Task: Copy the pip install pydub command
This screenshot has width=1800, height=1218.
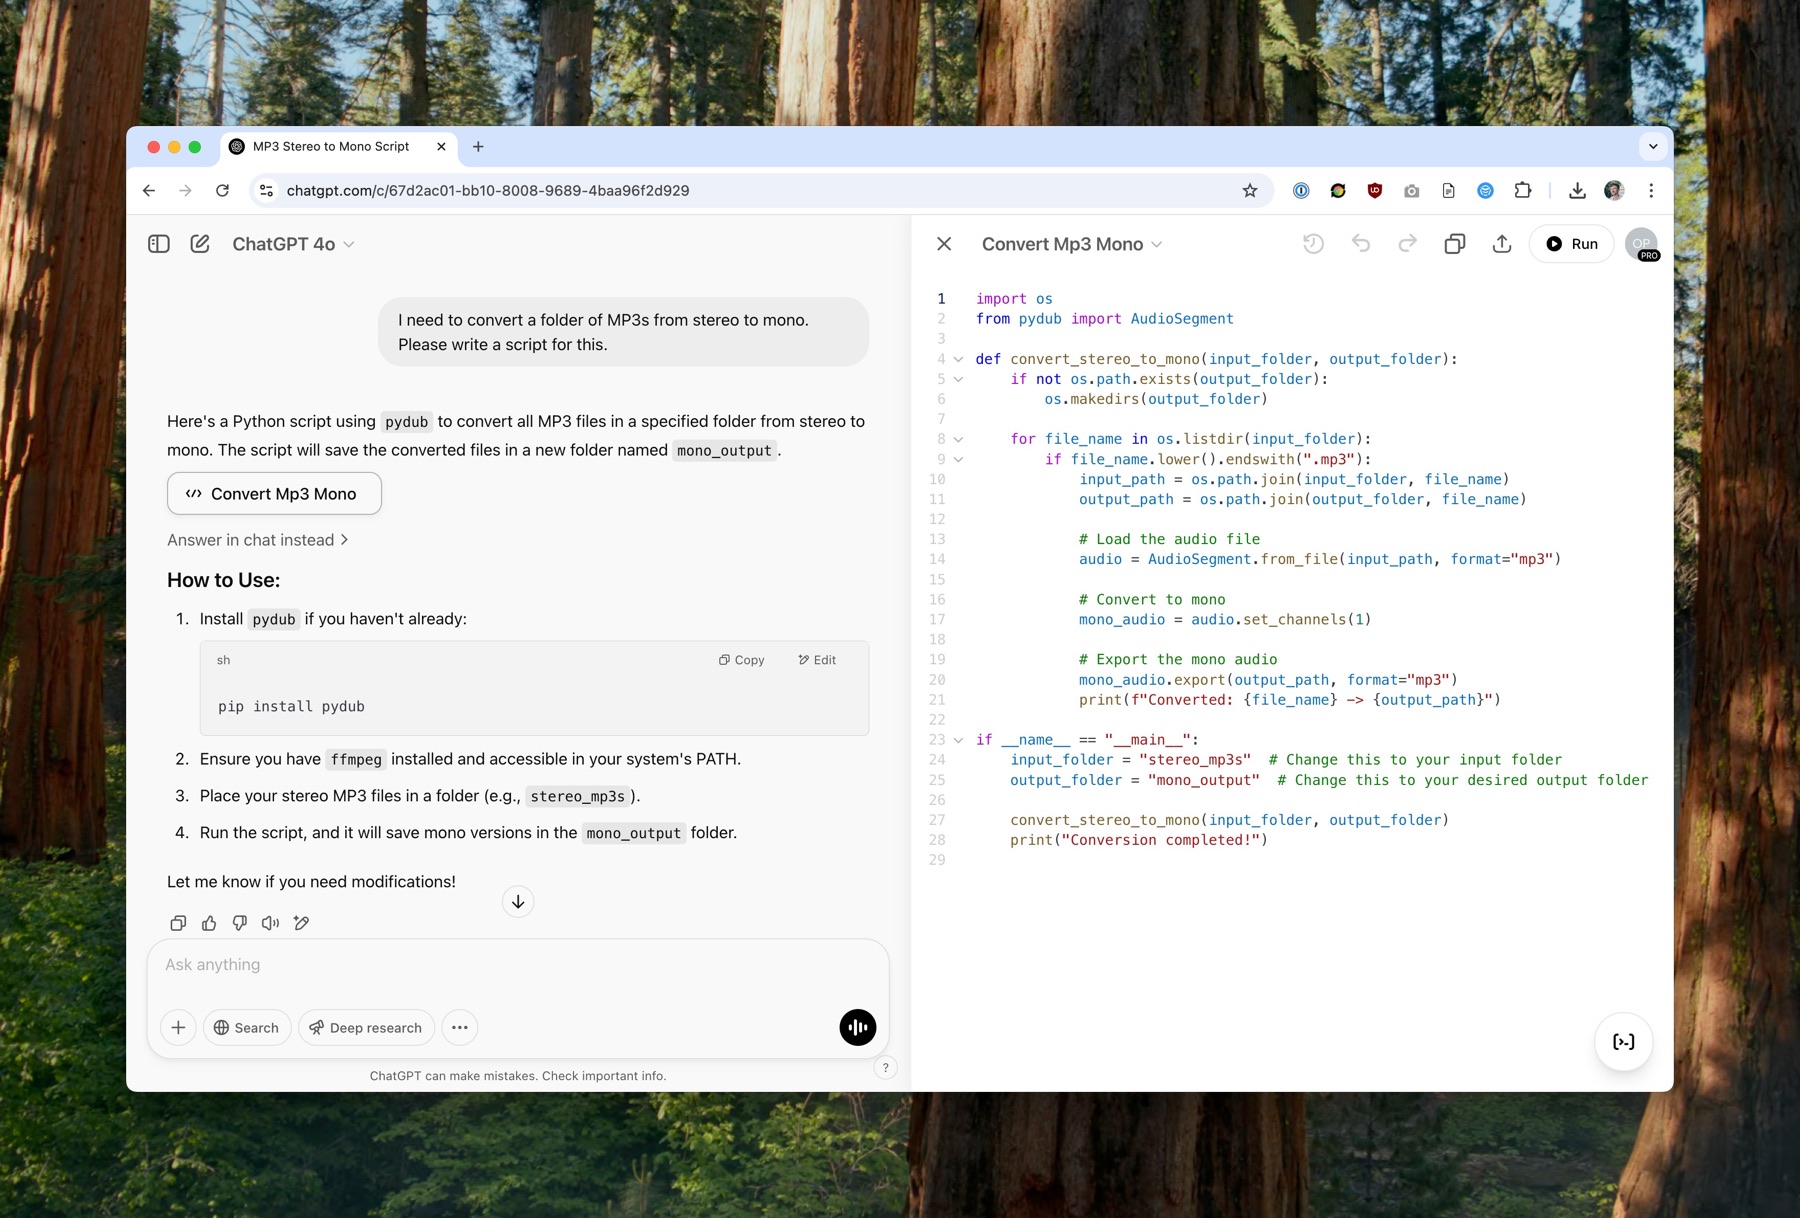Action: click(x=741, y=660)
